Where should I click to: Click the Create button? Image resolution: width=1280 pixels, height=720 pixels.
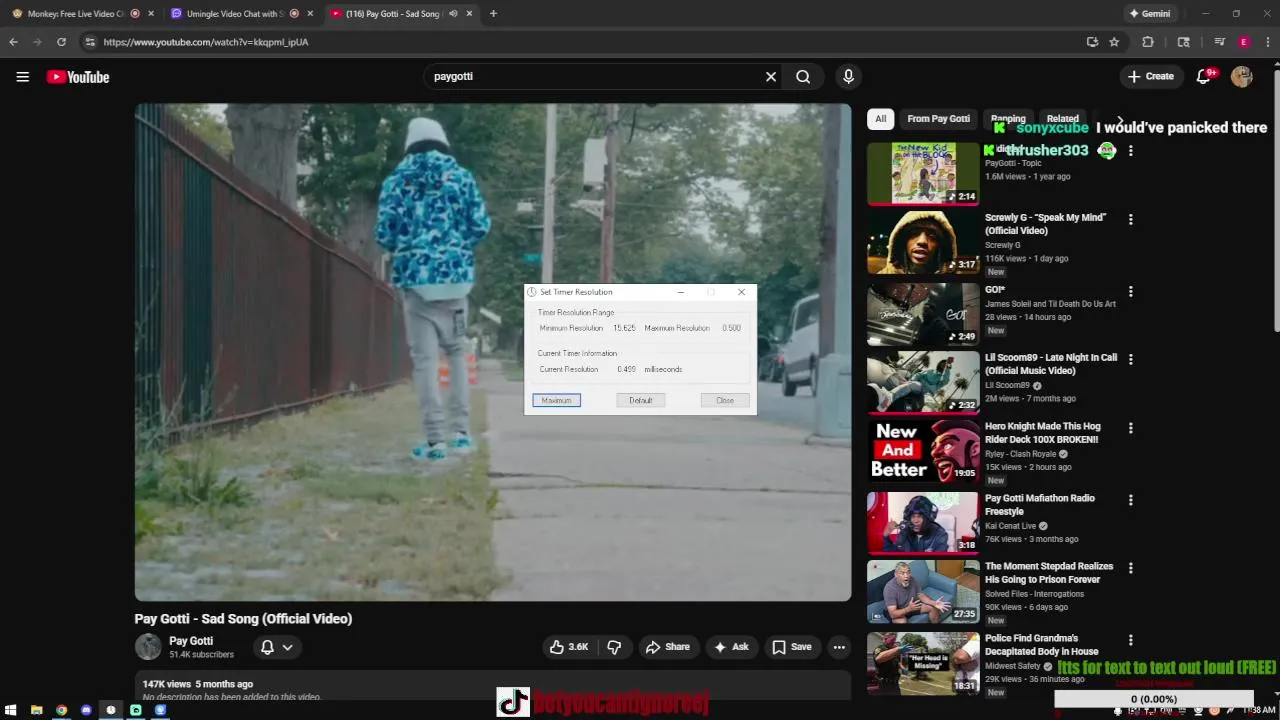(1151, 76)
